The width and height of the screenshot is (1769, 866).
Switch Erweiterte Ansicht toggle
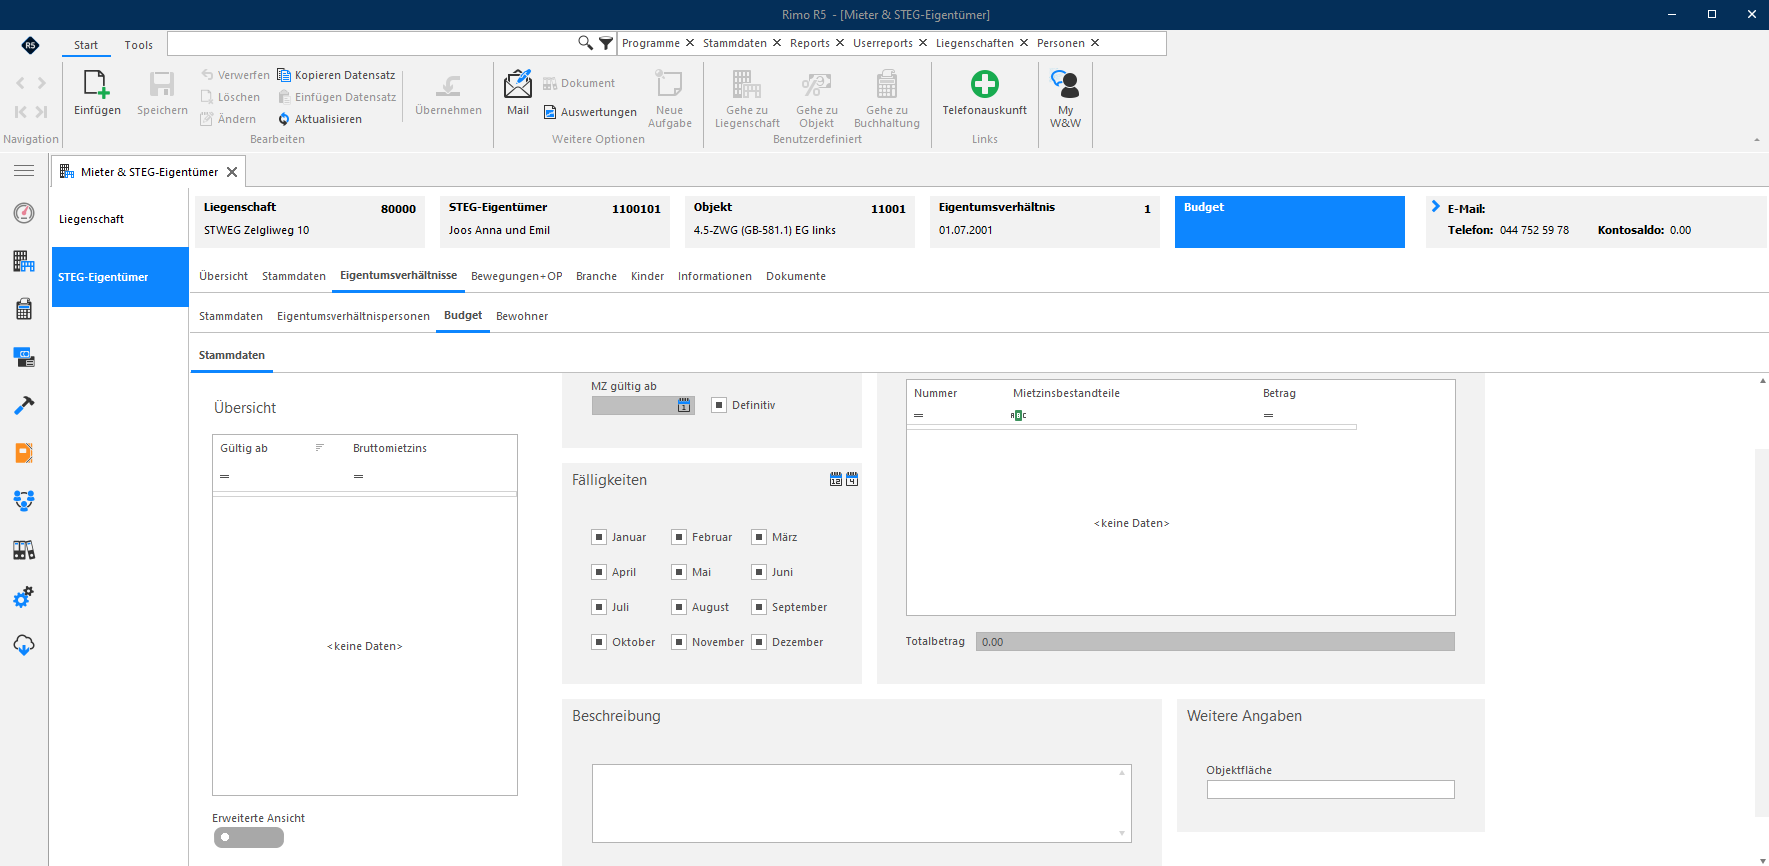tap(249, 838)
